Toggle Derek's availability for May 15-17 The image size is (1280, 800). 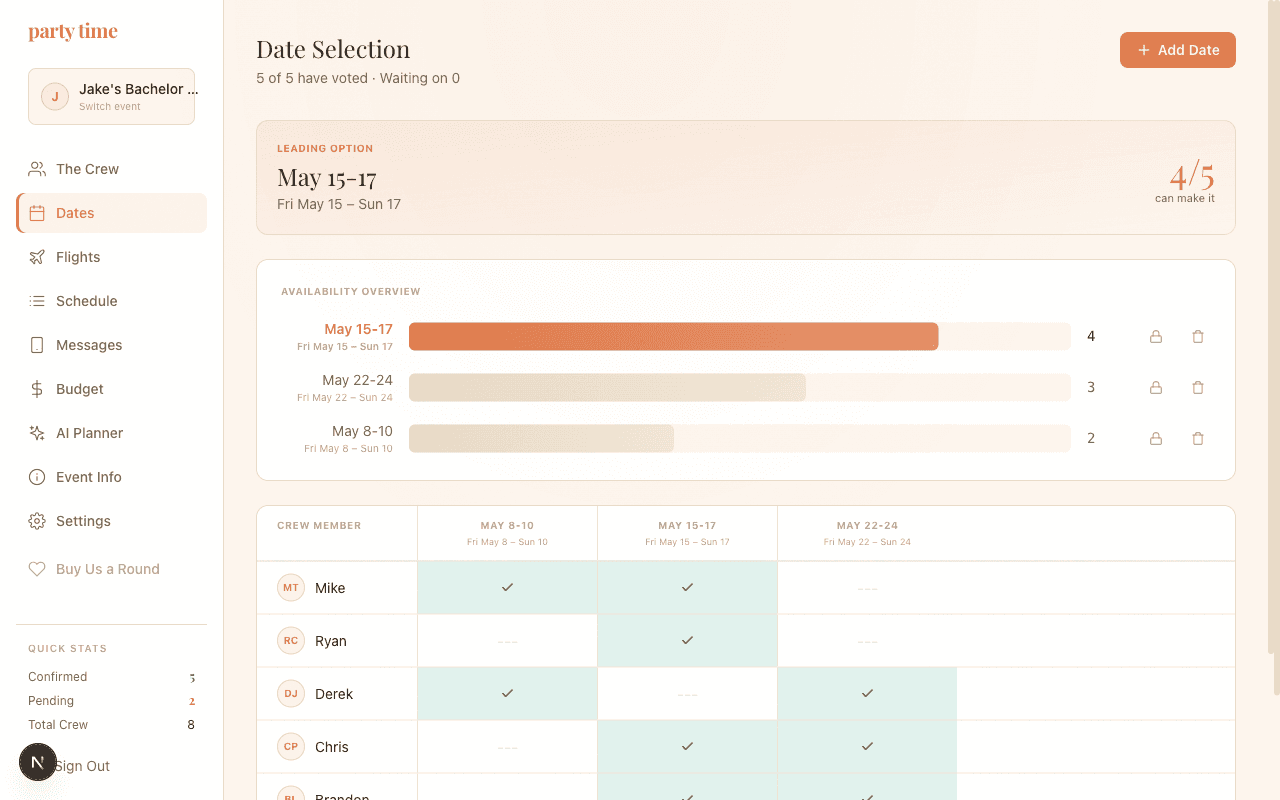pyautogui.click(x=687, y=694)
